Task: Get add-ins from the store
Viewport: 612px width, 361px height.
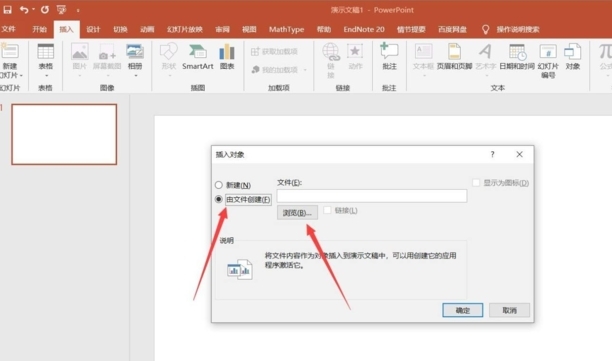Action: point(275,52)
